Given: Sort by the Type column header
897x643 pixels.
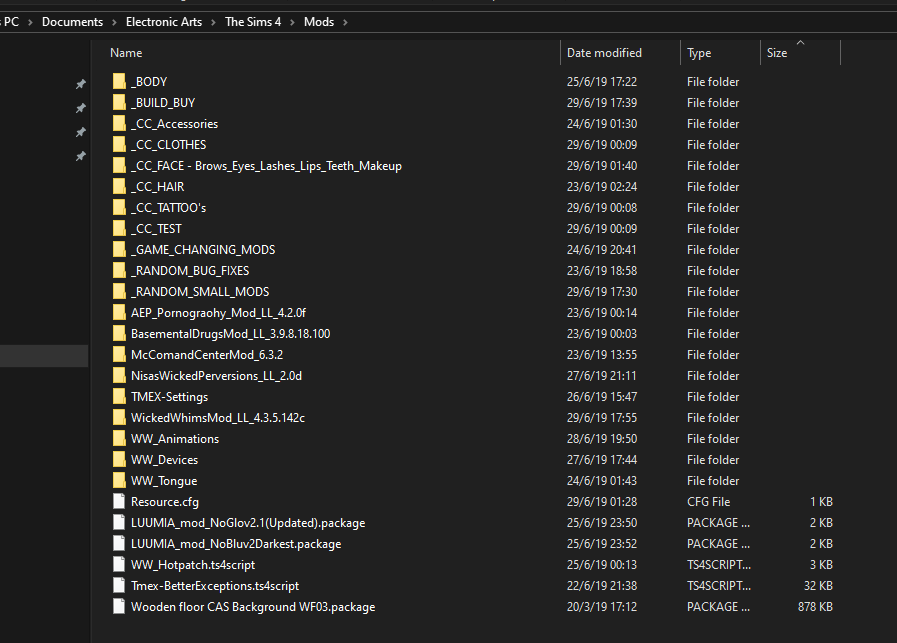Looking at the screenshot, I should tap(699, 53).
